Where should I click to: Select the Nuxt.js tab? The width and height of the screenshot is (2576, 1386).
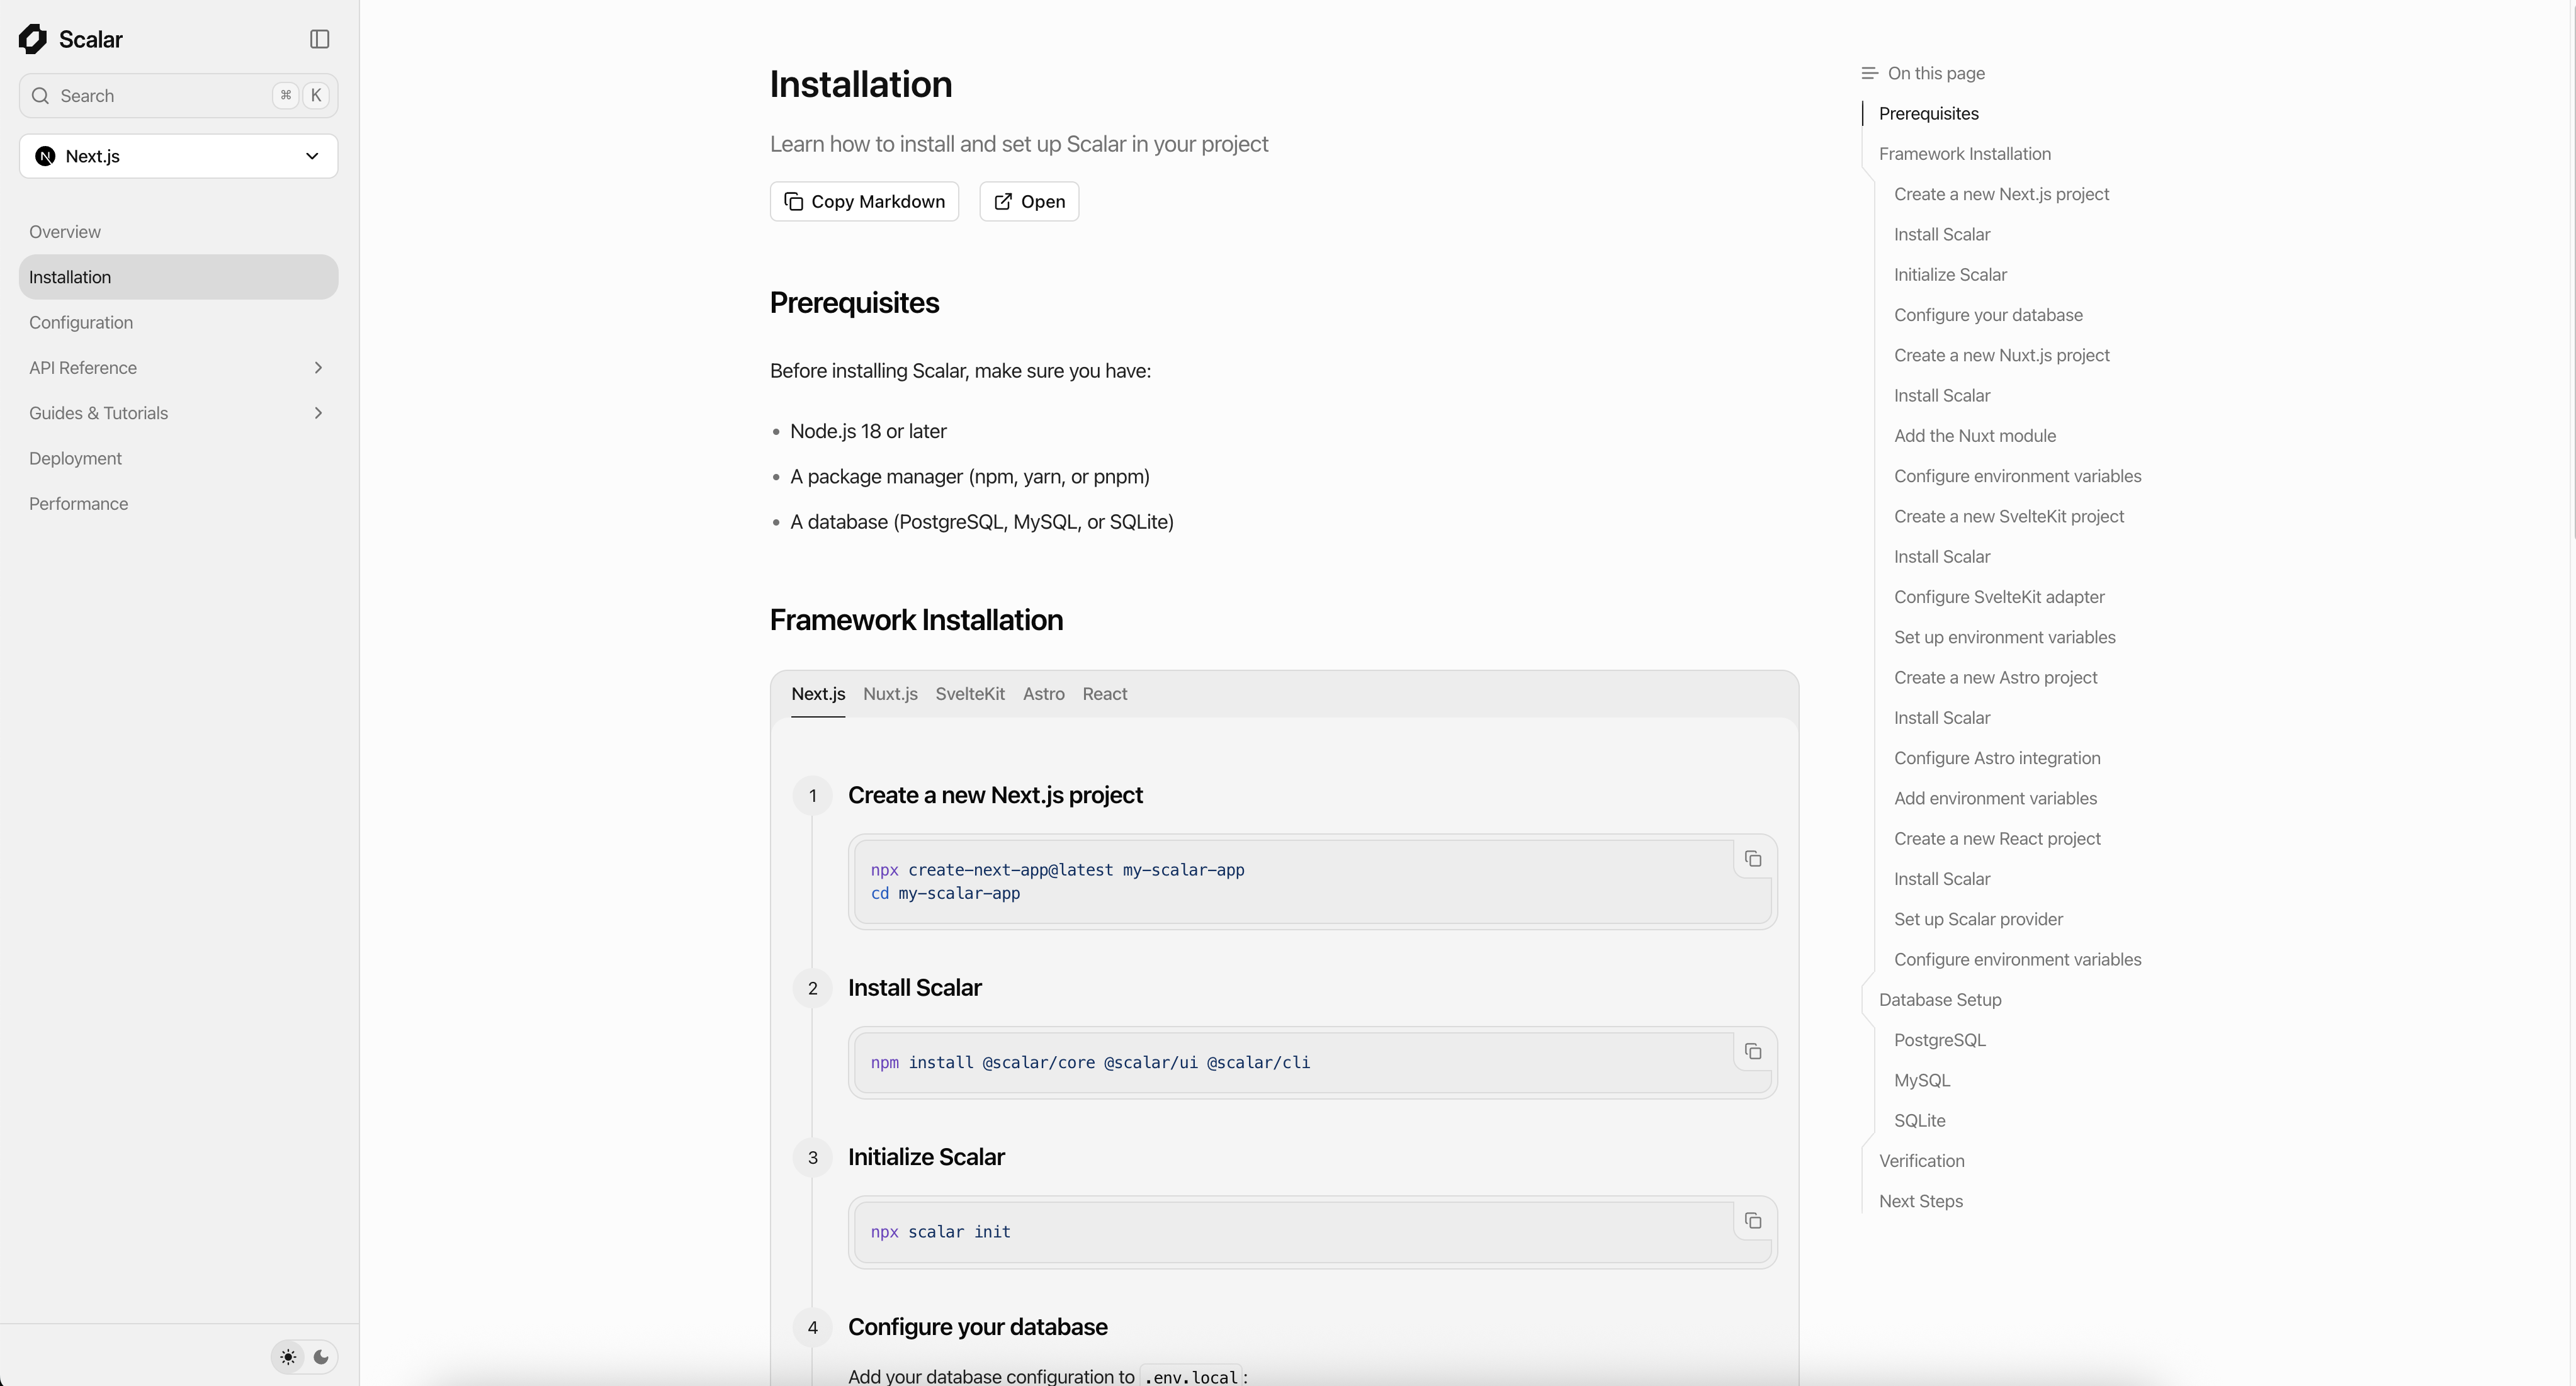(x=890, y=694)
